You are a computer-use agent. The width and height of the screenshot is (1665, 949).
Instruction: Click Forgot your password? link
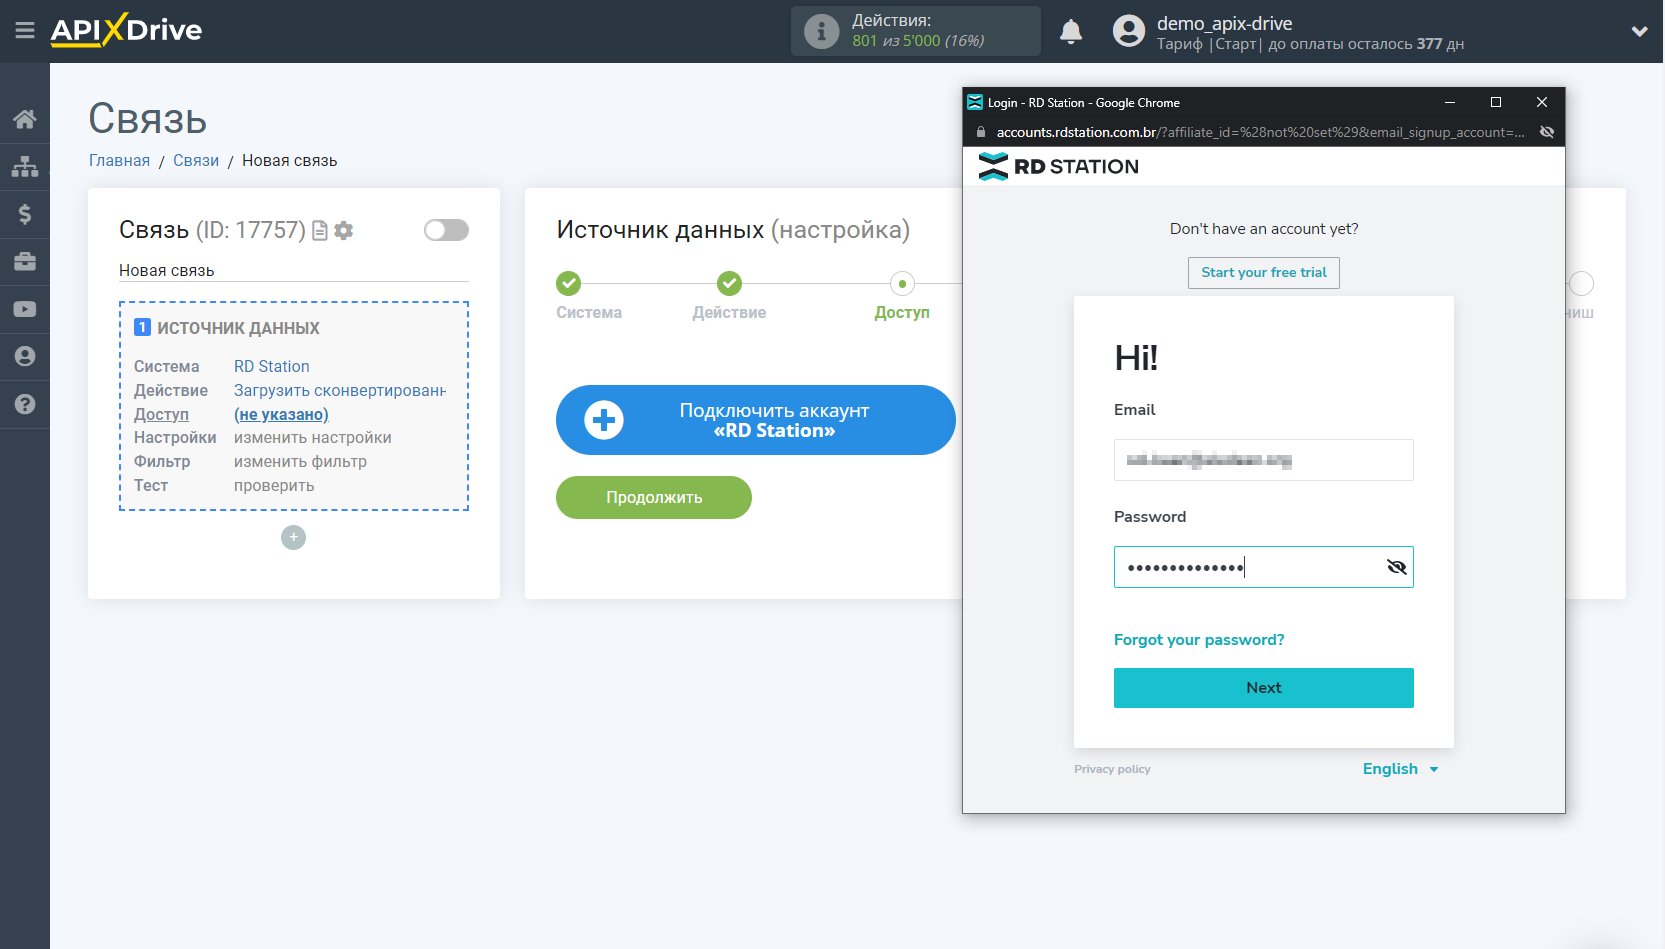[1199, 640]
